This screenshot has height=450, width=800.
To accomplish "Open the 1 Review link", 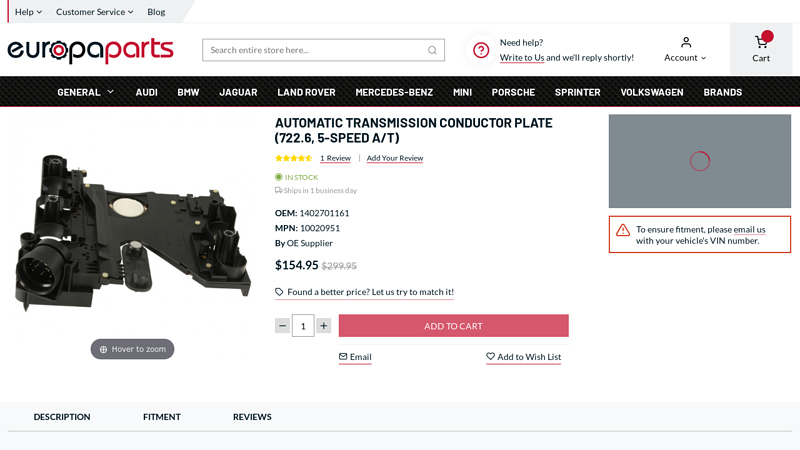I will [335, 158].
